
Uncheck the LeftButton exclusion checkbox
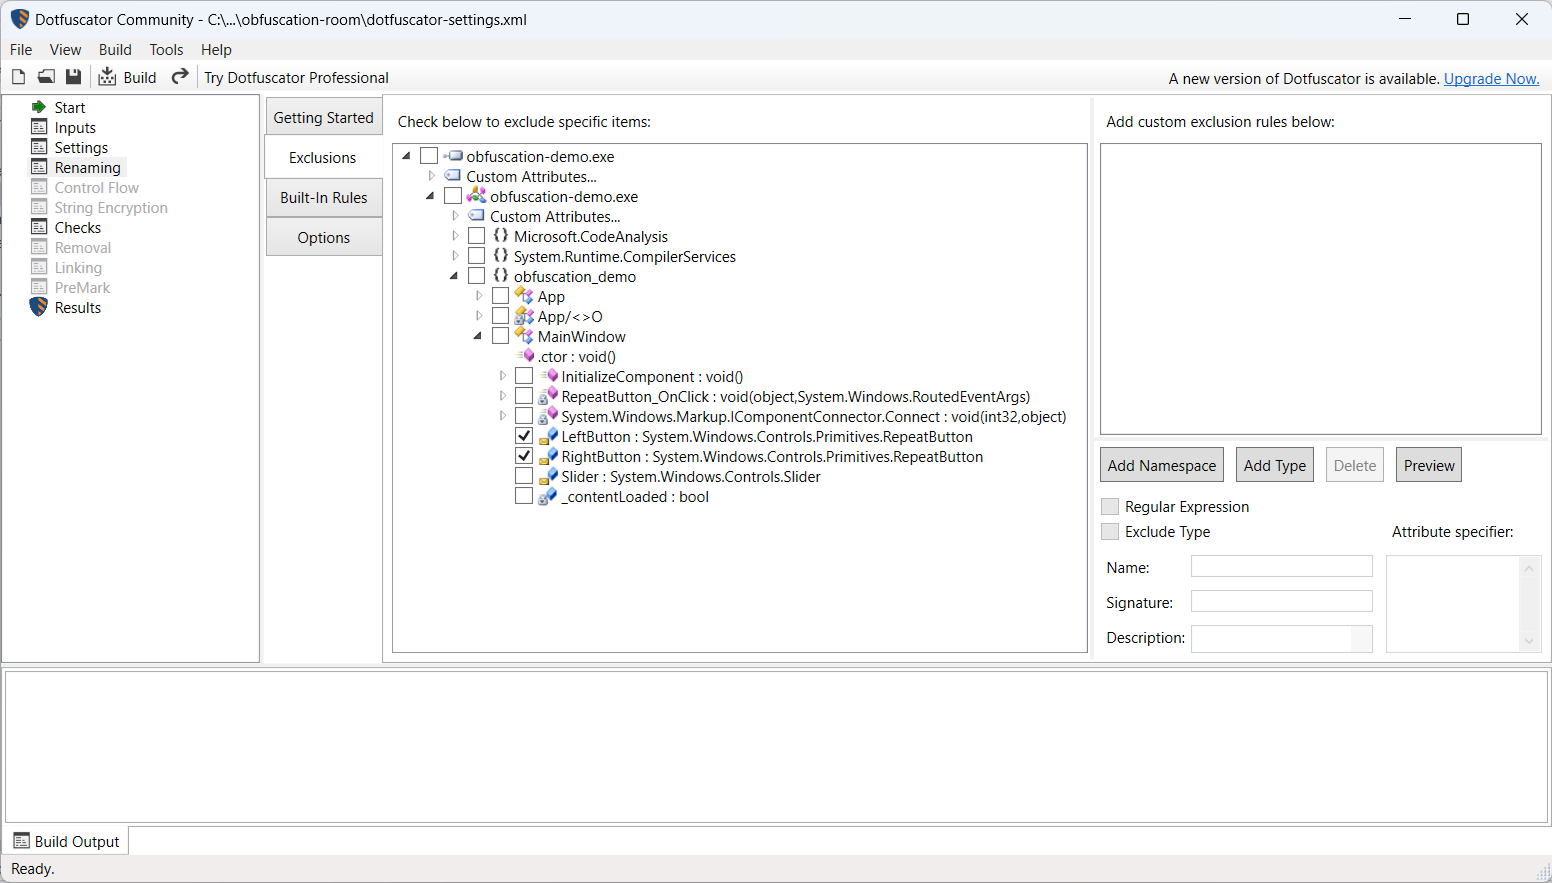524,436
